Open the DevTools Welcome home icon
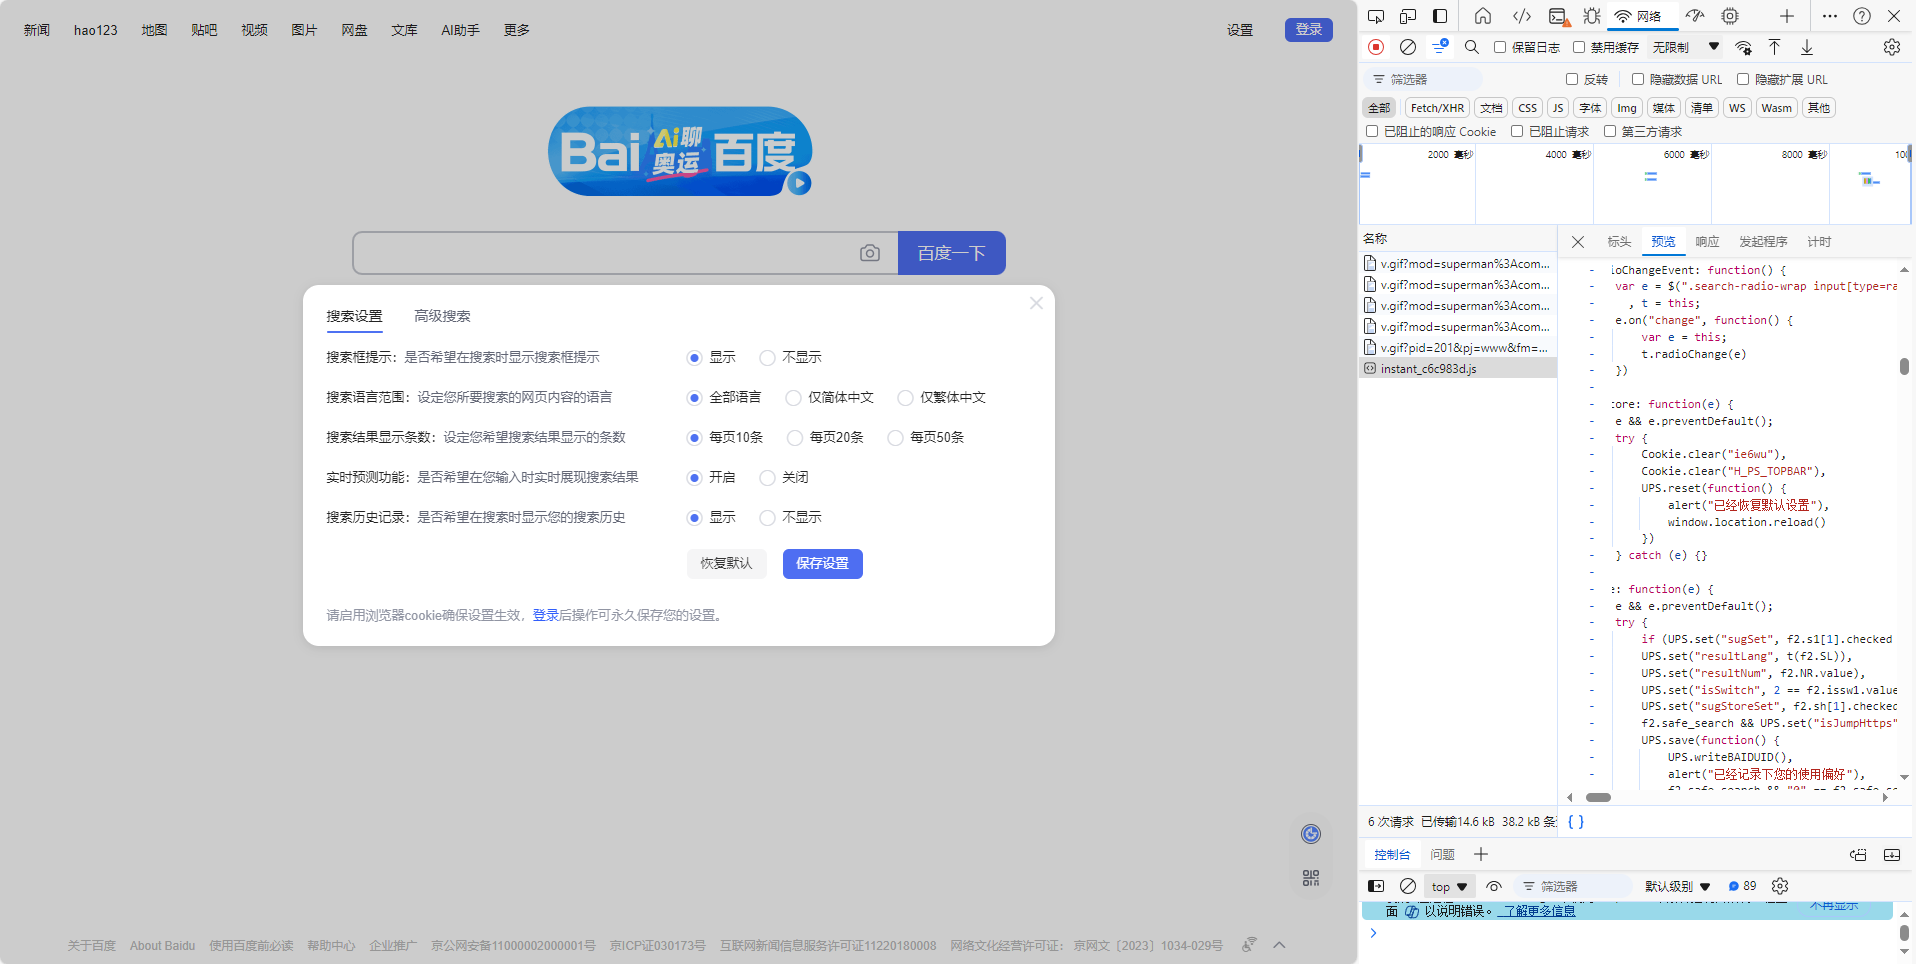 tap(1483, 16)
